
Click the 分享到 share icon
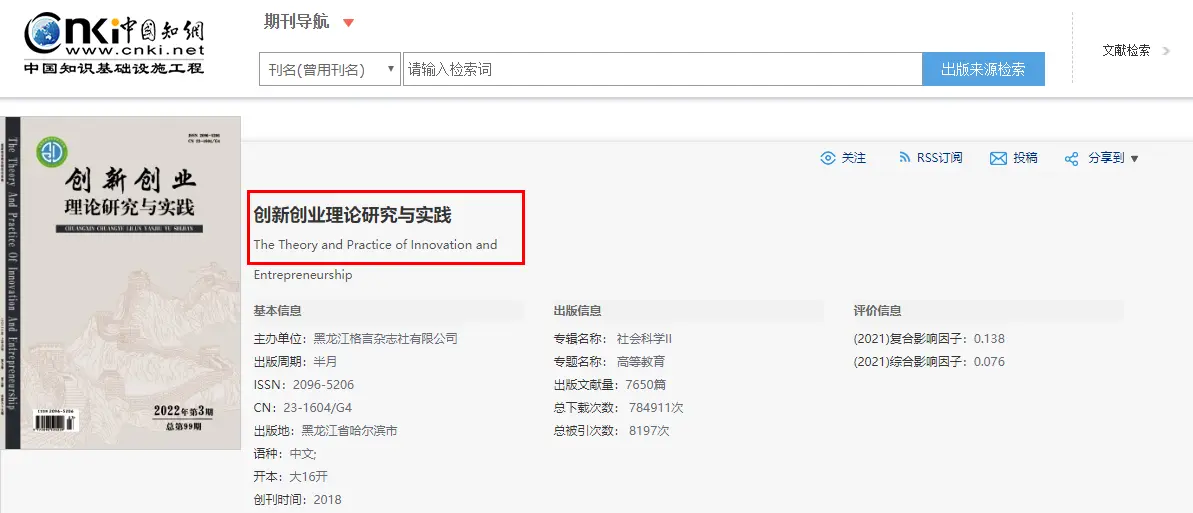(1071, 159)
